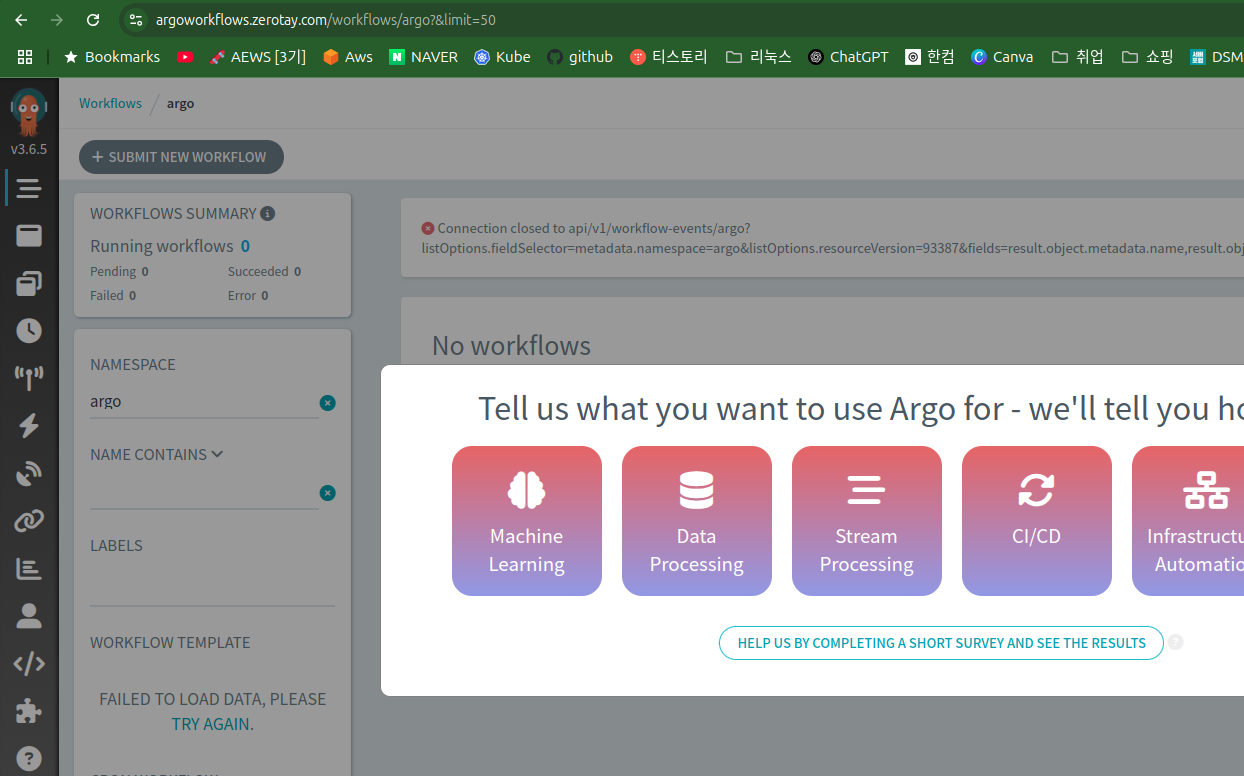Open YouTube bookmark icon
Viewport: 1244px width, 776px height.
point(185,57)
